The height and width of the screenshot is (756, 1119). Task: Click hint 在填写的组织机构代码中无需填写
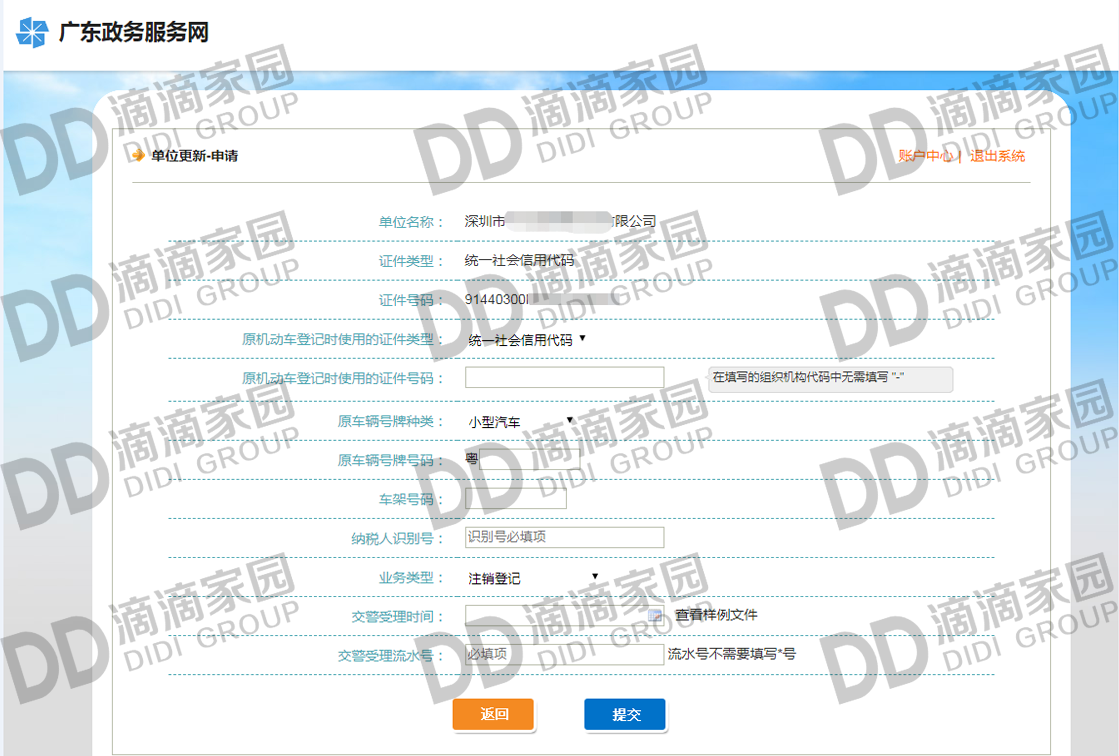pyautogui.click(x=830, y=378)
